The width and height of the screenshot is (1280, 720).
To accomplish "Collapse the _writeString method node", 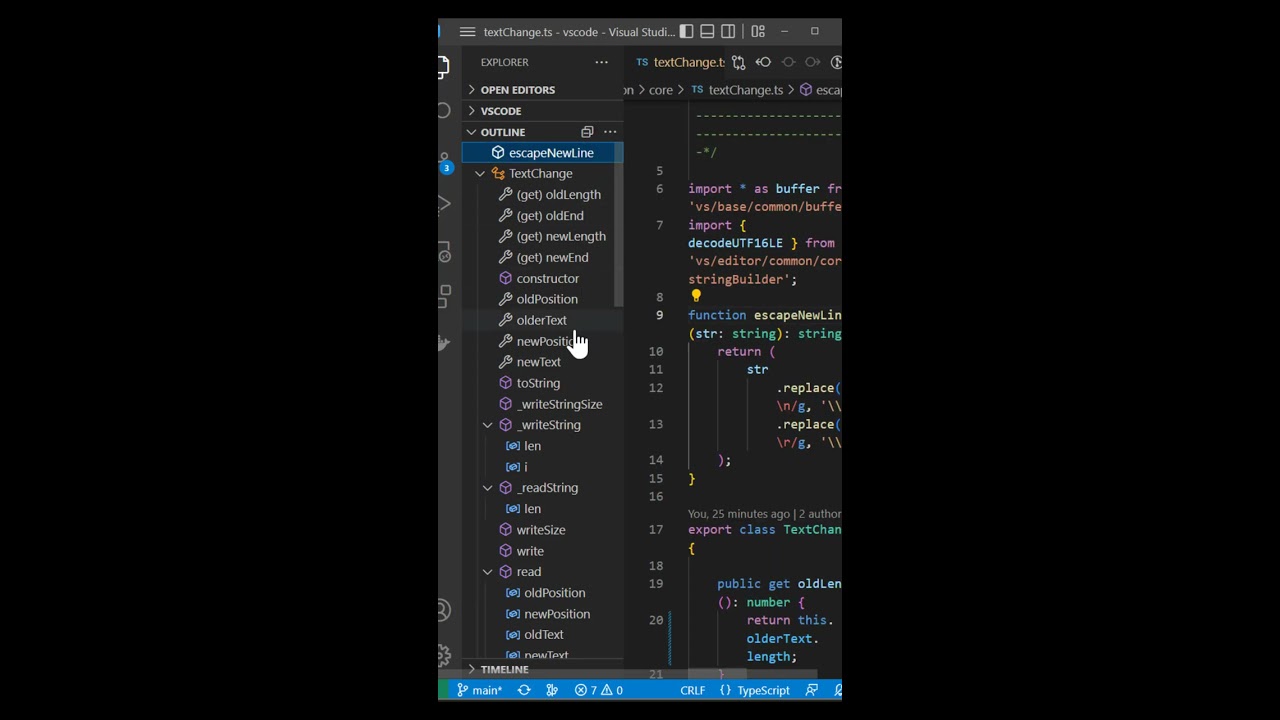I will click(x=488, y=425).
